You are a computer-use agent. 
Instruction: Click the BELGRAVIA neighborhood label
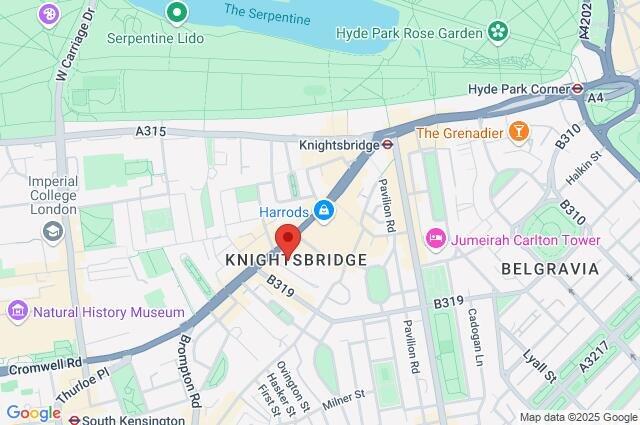tap(550, 269)
